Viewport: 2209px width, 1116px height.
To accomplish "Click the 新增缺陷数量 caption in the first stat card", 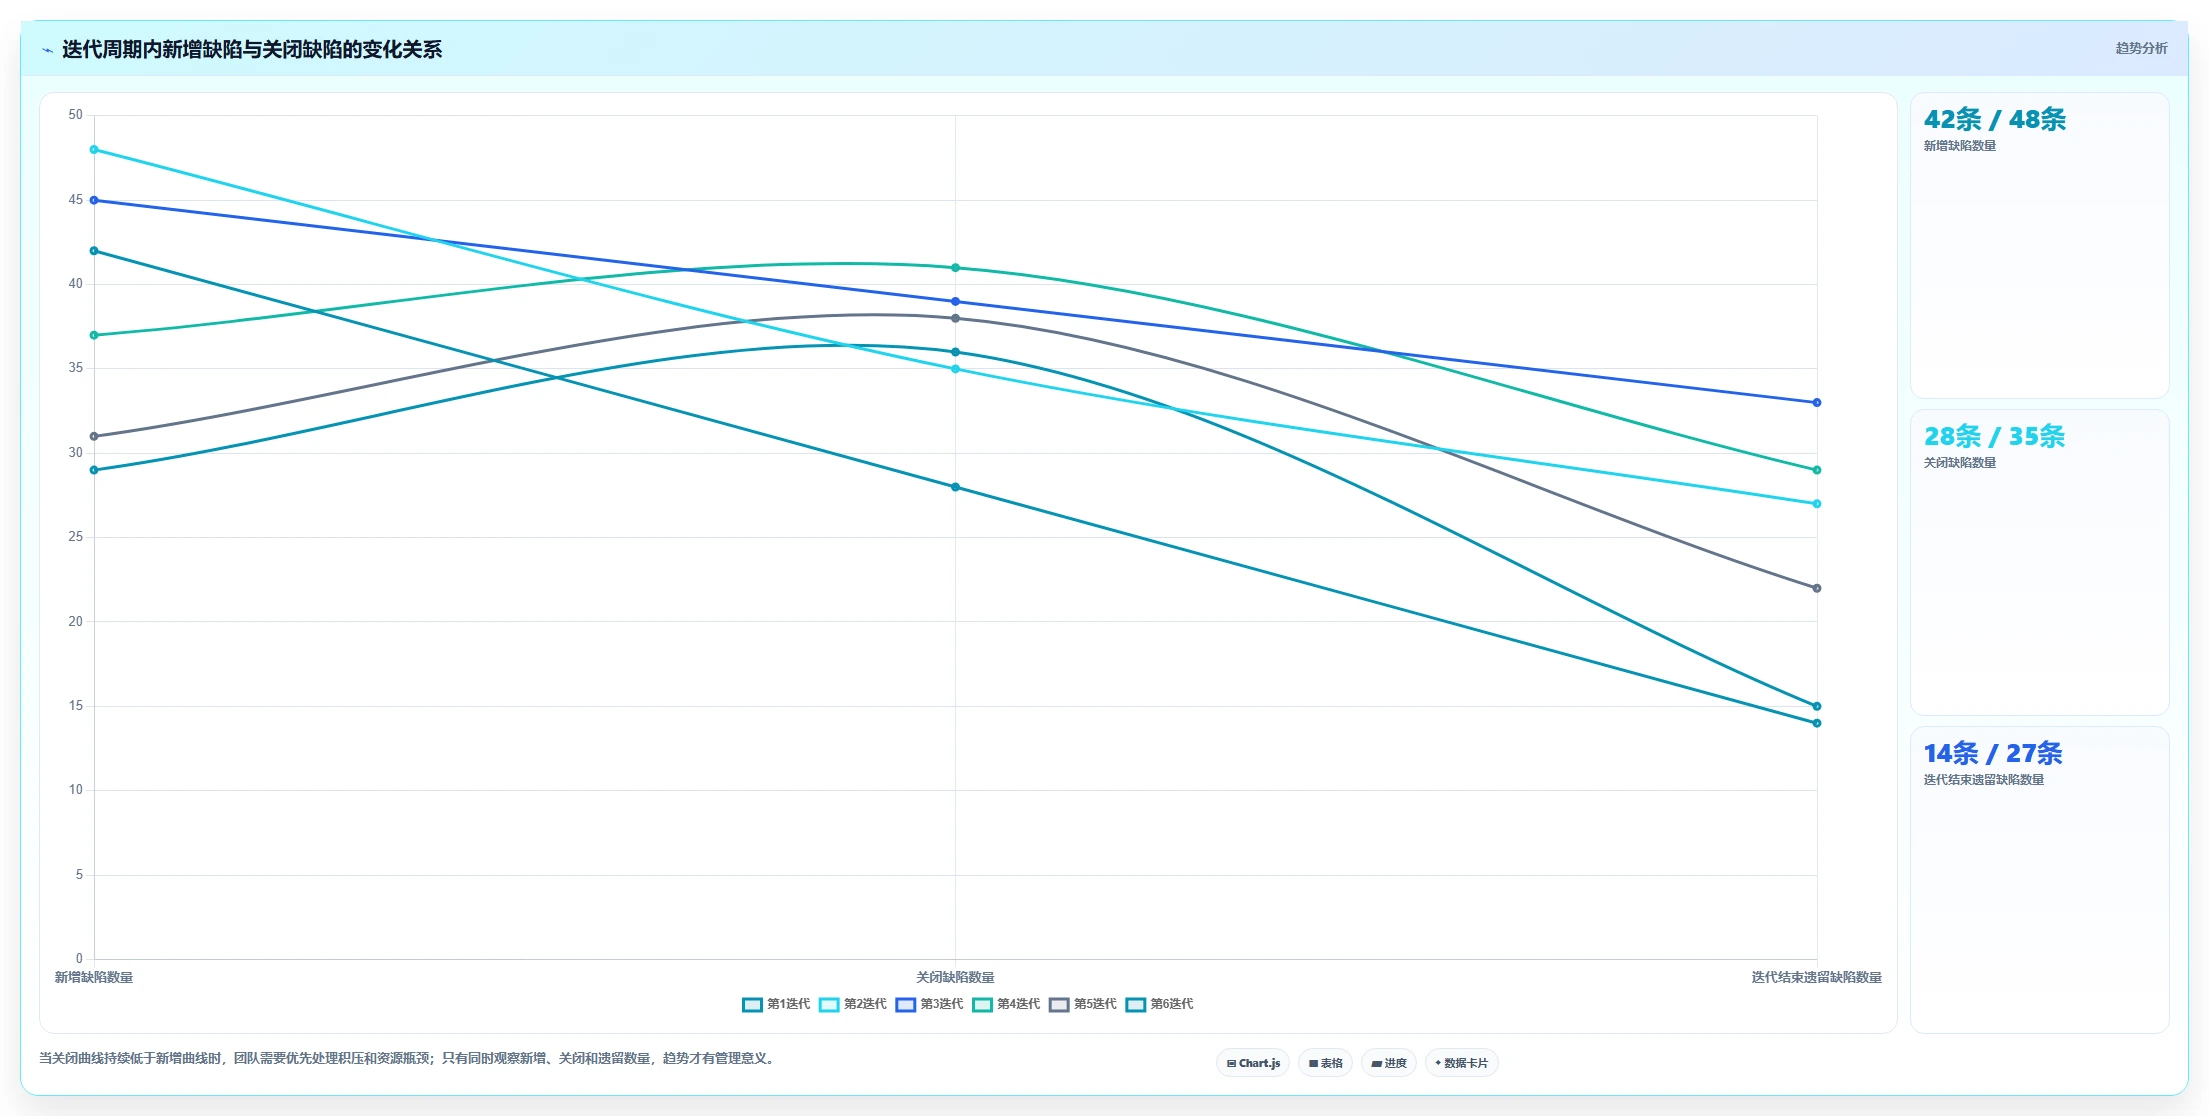I will tap(1960, 146).
